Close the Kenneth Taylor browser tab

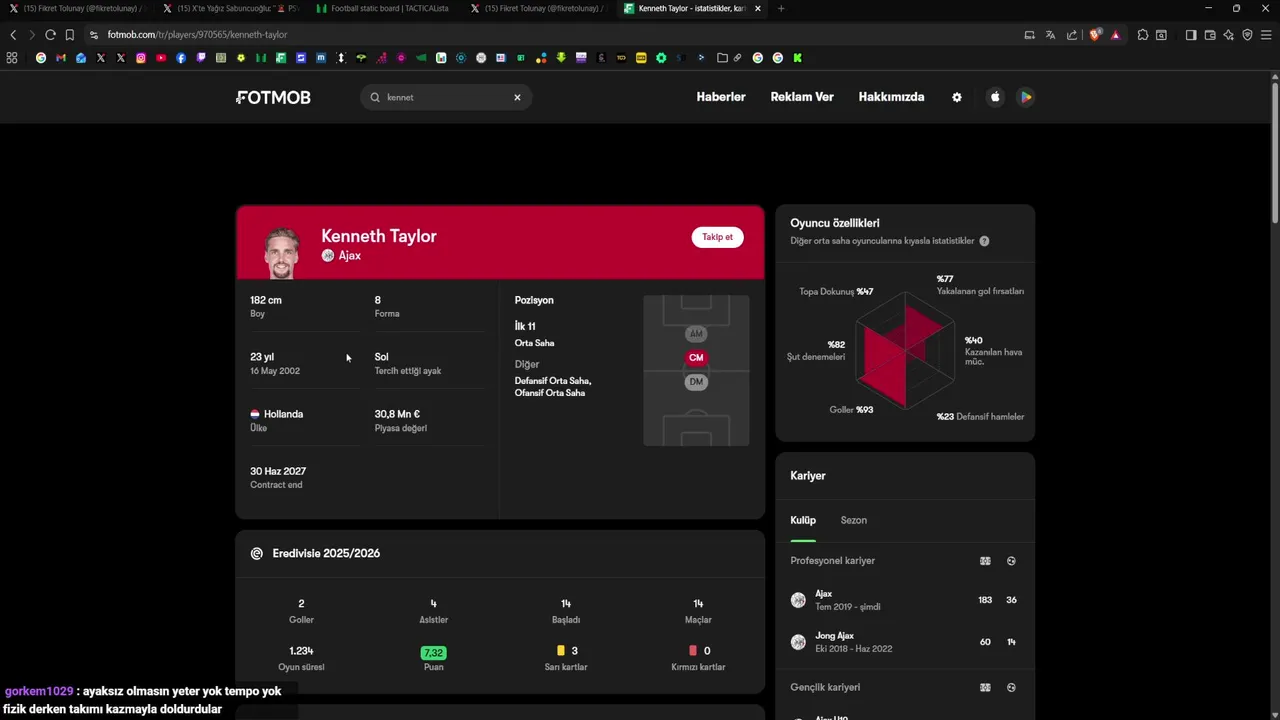point(757,8)
